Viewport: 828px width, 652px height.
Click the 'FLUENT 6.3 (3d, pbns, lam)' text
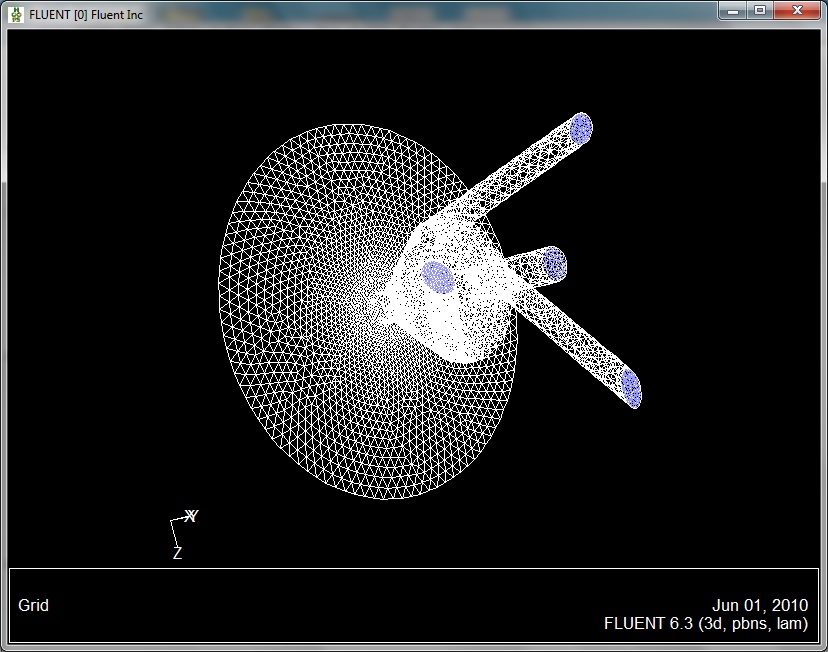point(705,623)
